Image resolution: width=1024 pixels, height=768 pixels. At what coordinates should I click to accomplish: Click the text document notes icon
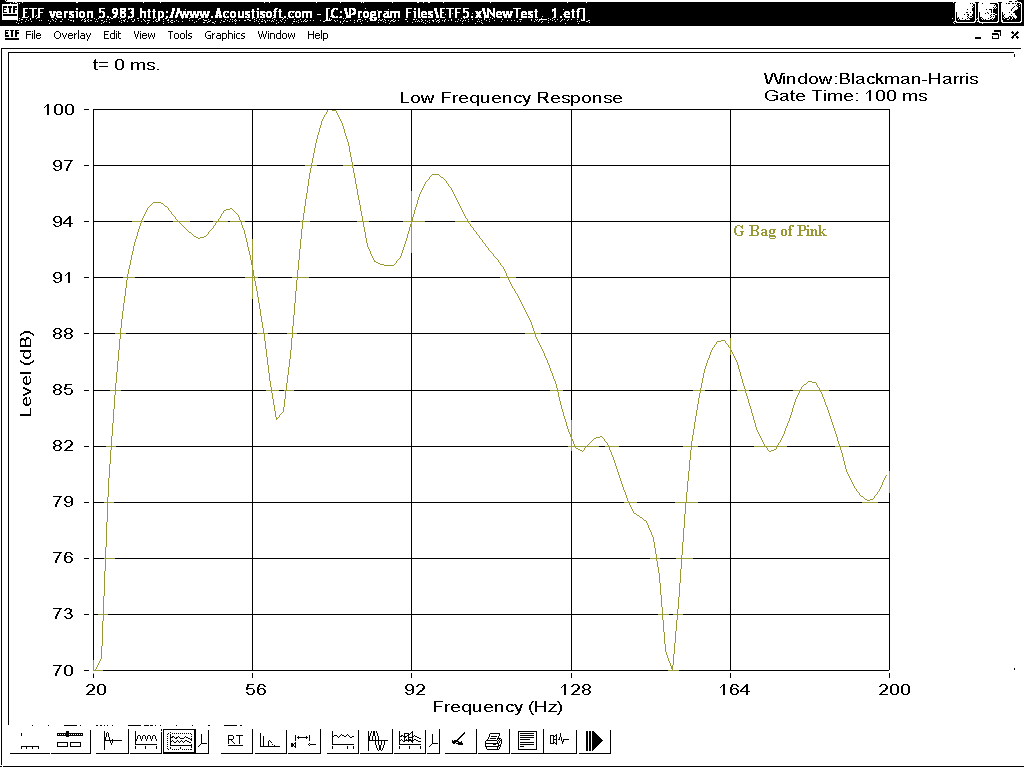pos(527,741)
